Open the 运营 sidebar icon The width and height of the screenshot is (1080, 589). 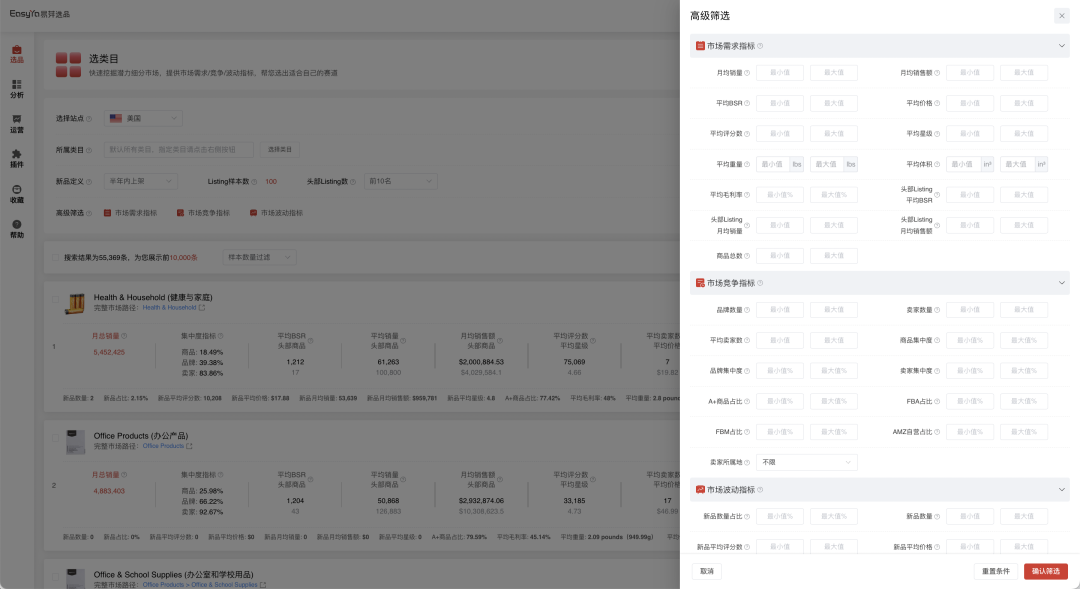pyautogui.click(x=17, y=124)
